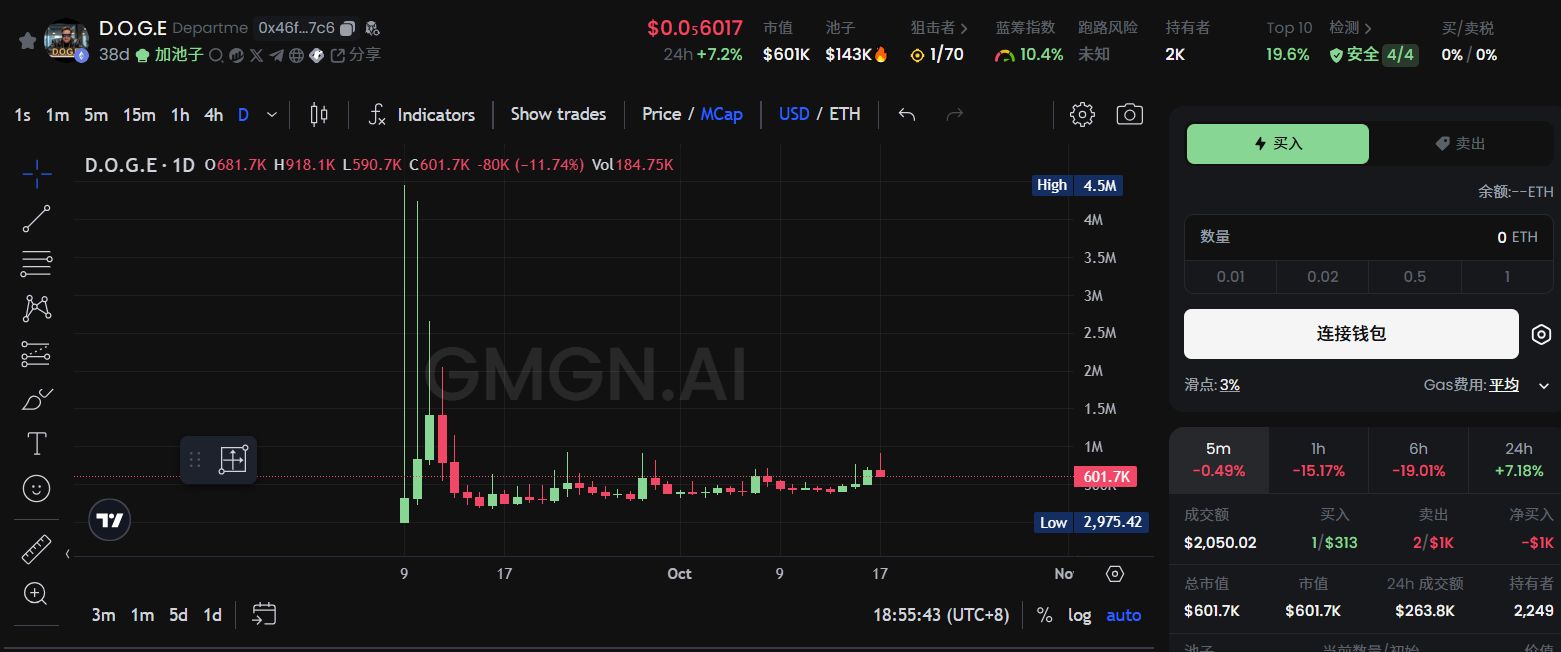Viewport: 1561px width, 652px height.
Task: Open the magnifier zoom-in tool
Action: pyautogui.click(x=36, y=594)
